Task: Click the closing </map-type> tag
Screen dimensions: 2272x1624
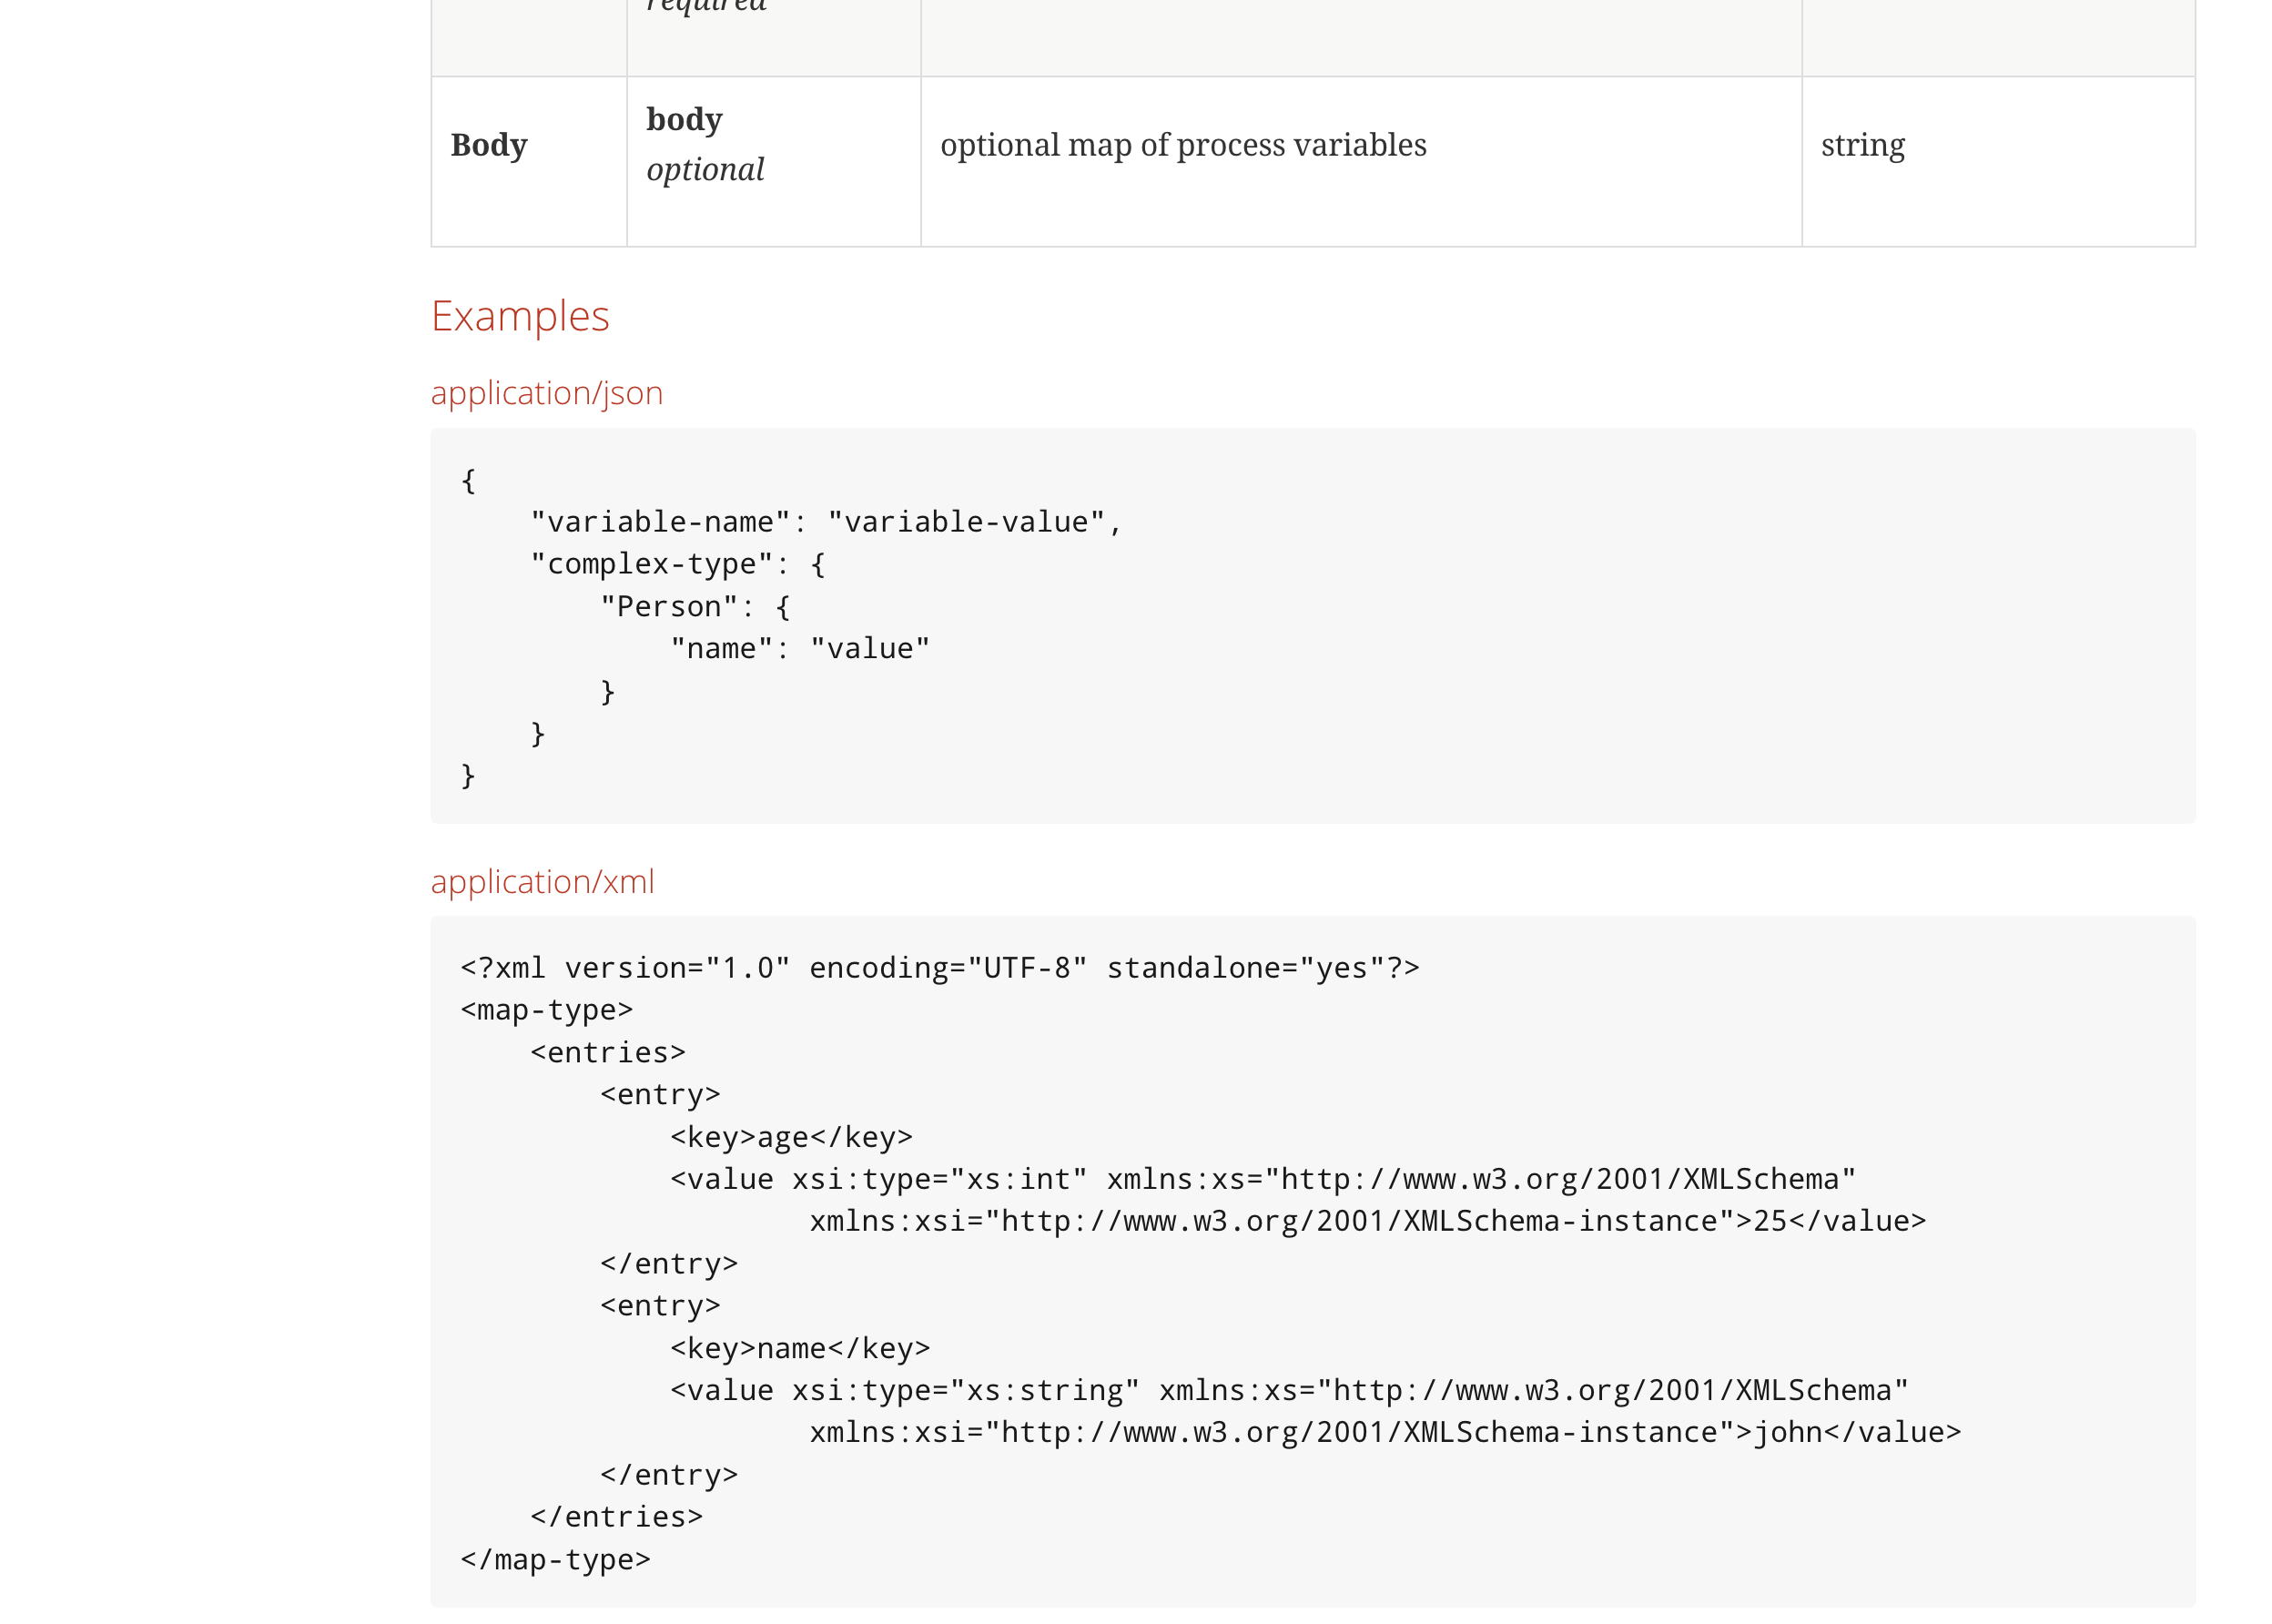Action: (555, 1559)
